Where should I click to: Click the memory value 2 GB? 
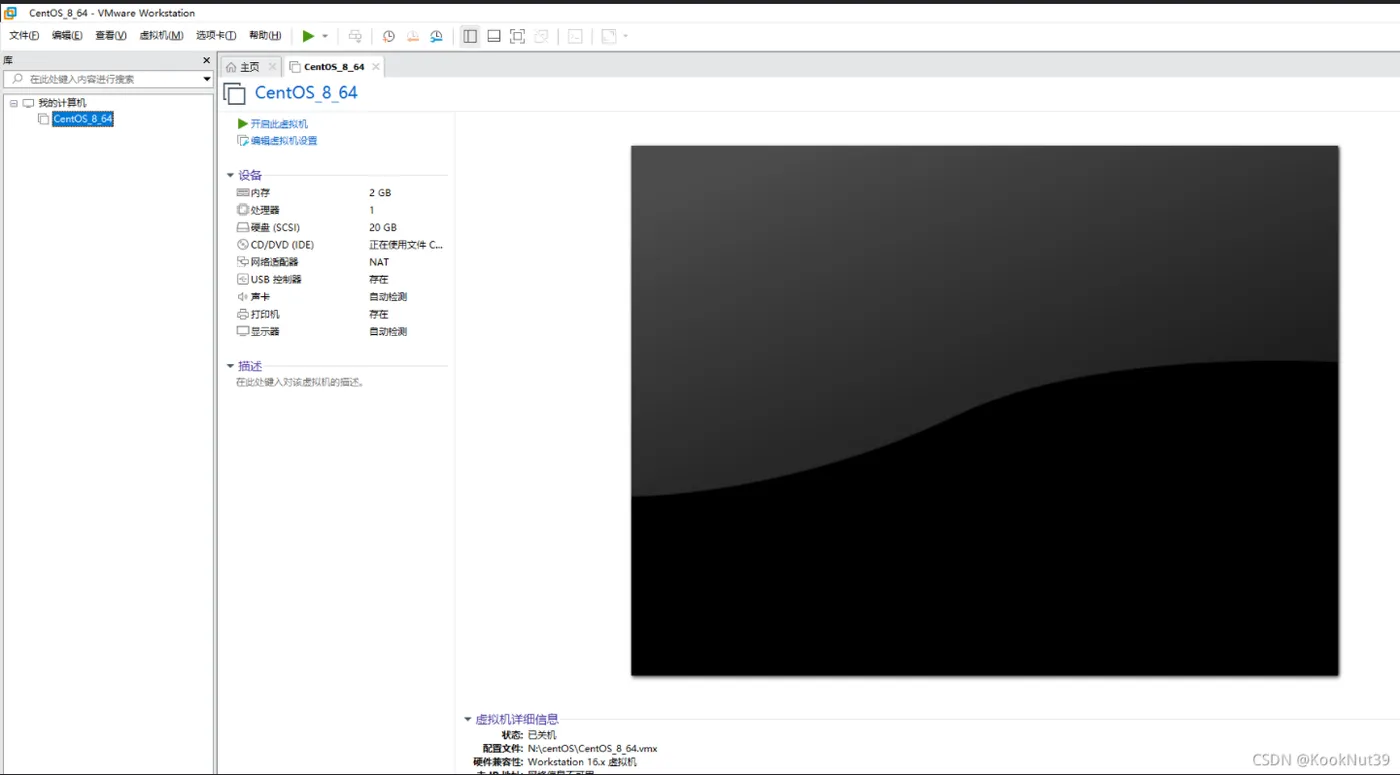[x=380, y=192]
